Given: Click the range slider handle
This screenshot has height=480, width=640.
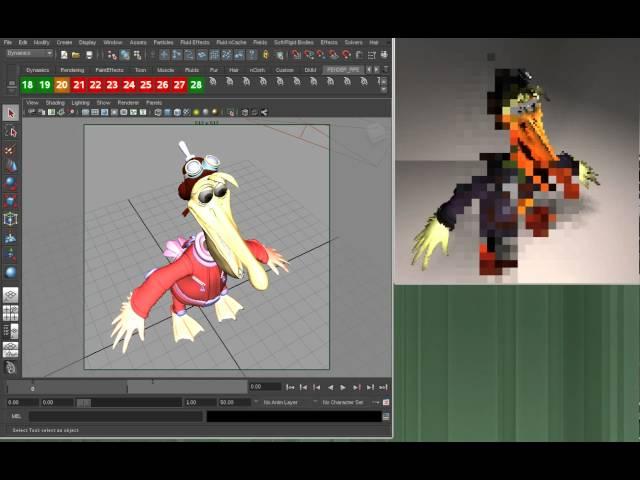Looking at the screenshot, I should pyautogui.click(x=84, y=403).
